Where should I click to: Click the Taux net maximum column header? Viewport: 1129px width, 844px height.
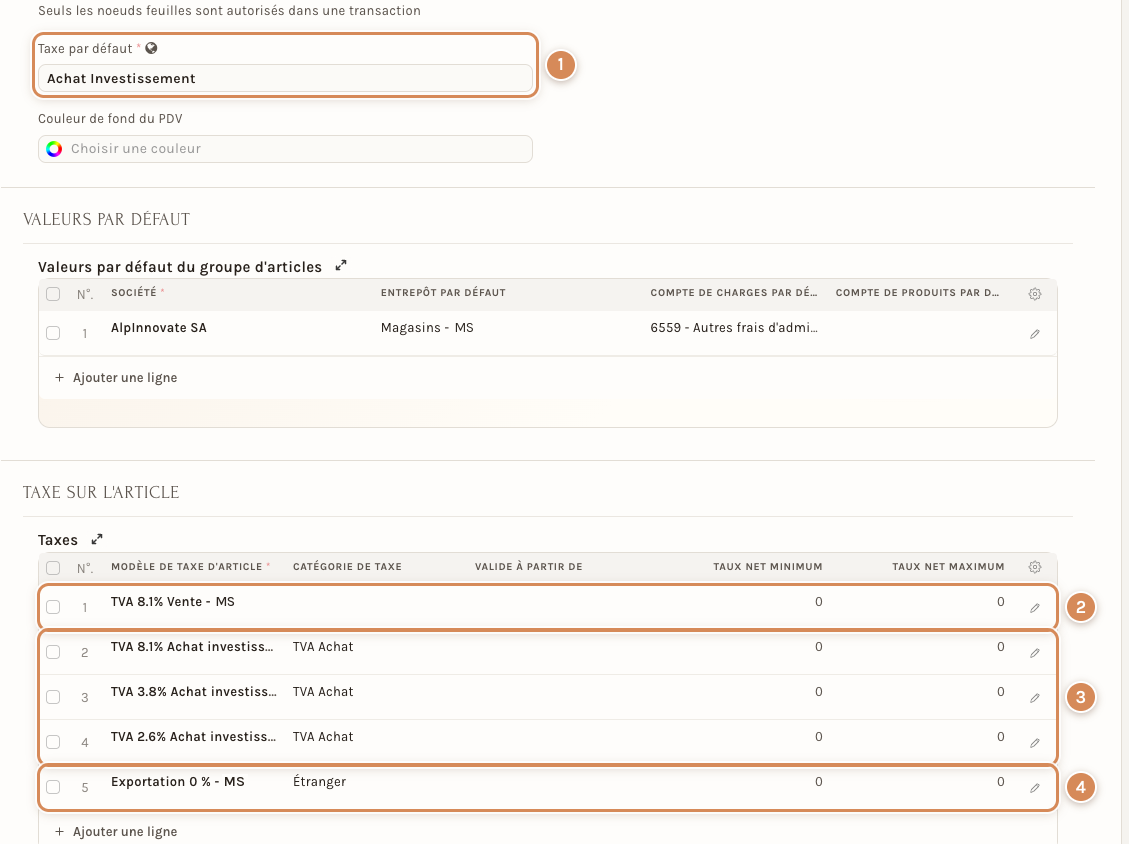coord(948,567)
